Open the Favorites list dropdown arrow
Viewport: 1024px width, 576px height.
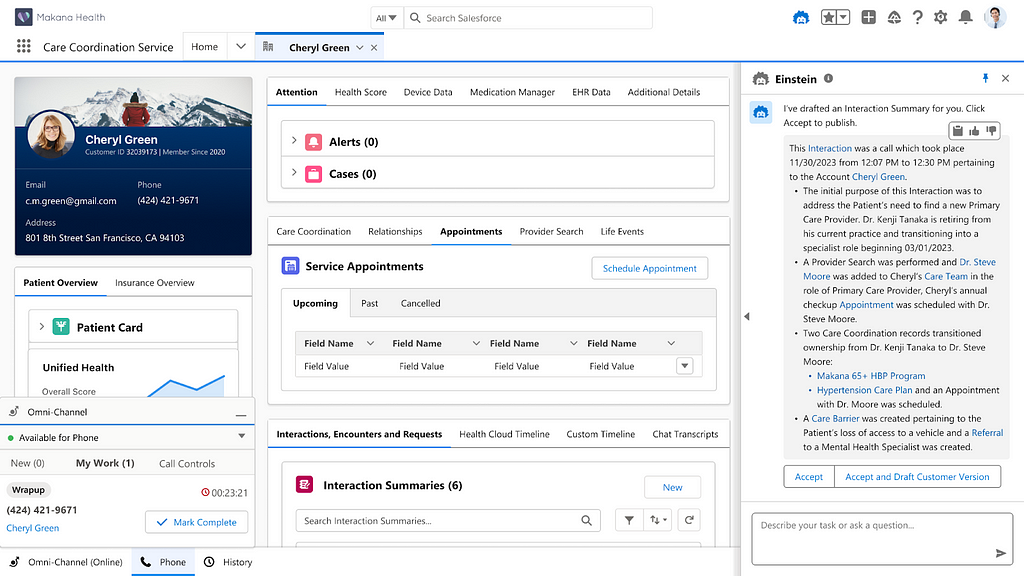843,18
